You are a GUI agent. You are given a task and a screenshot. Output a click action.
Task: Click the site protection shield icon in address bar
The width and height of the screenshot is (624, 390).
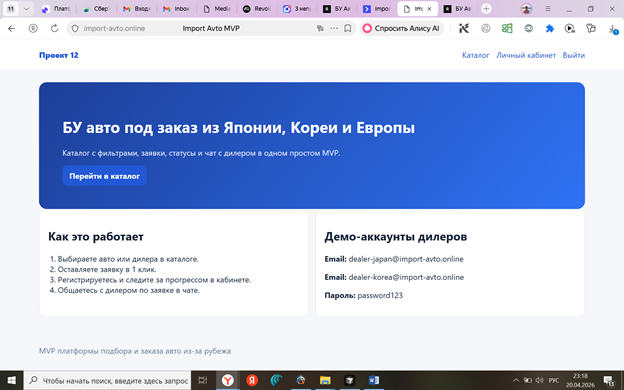point(74,28)
